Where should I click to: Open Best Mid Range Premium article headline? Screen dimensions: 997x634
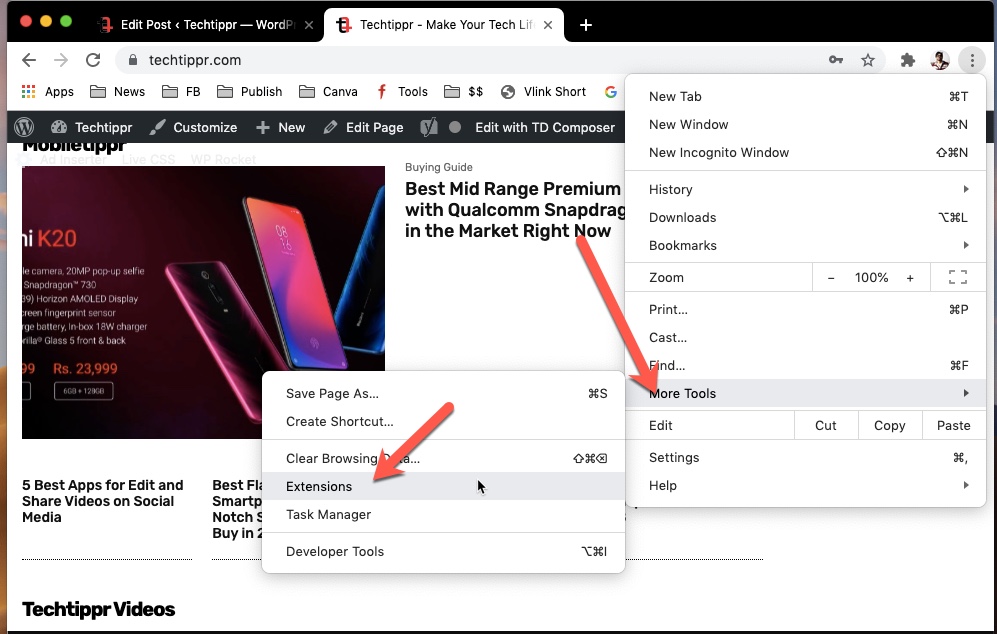(x=514, y=210)
